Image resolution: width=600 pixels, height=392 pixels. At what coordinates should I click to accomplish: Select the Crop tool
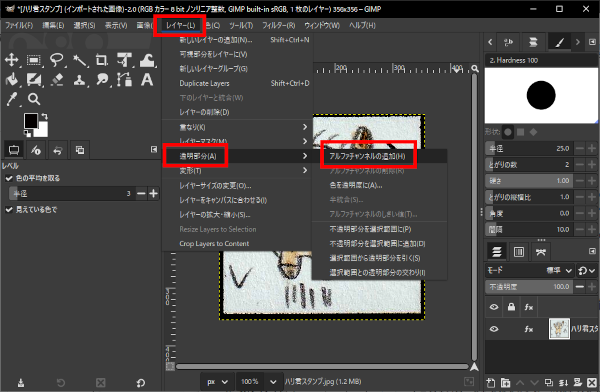[101, 60]
